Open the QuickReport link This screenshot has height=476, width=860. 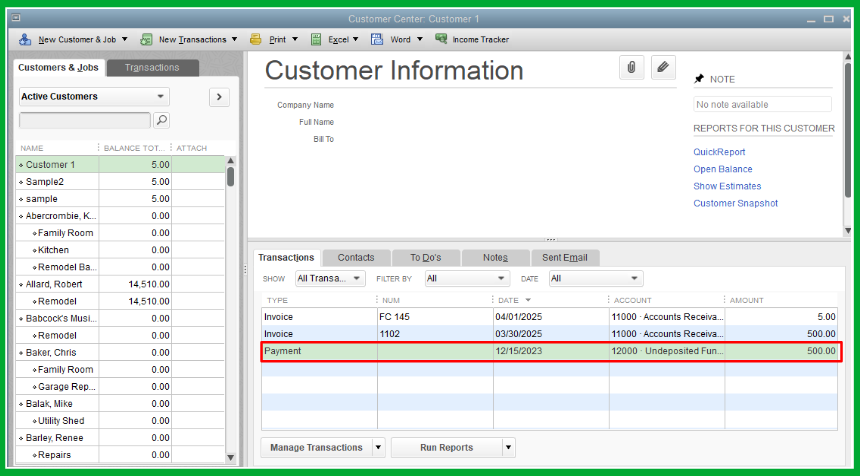pyautogui.click(x=719, y=152)
